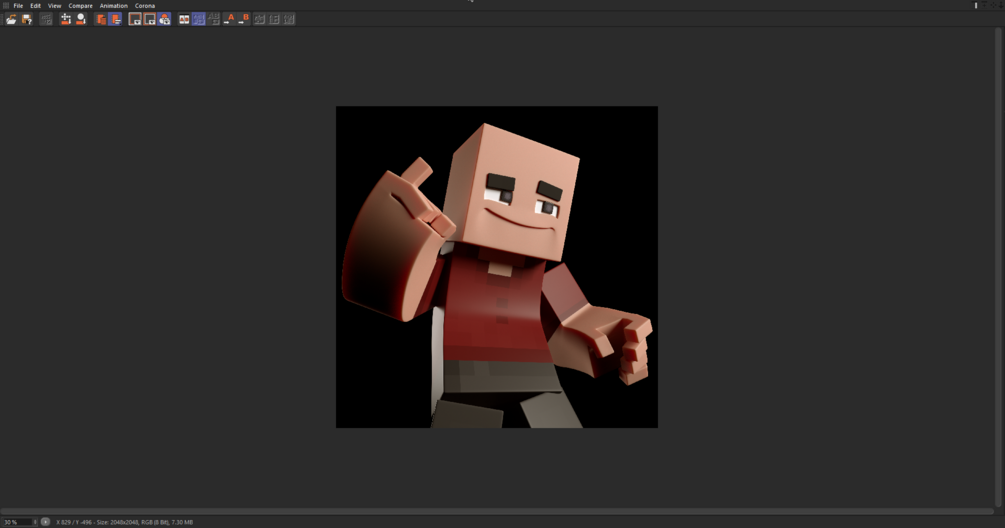Image resolution: width=1005 pixels, height=528 pixels.
Task: Click the Save Image As floppy disk icon
Action: coord(27,19)
